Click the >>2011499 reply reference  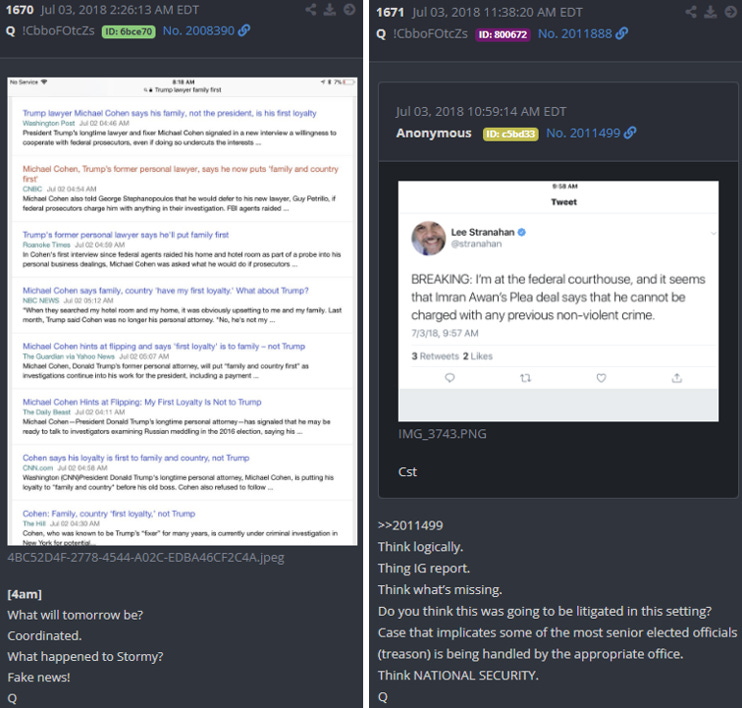click(410, 525)
